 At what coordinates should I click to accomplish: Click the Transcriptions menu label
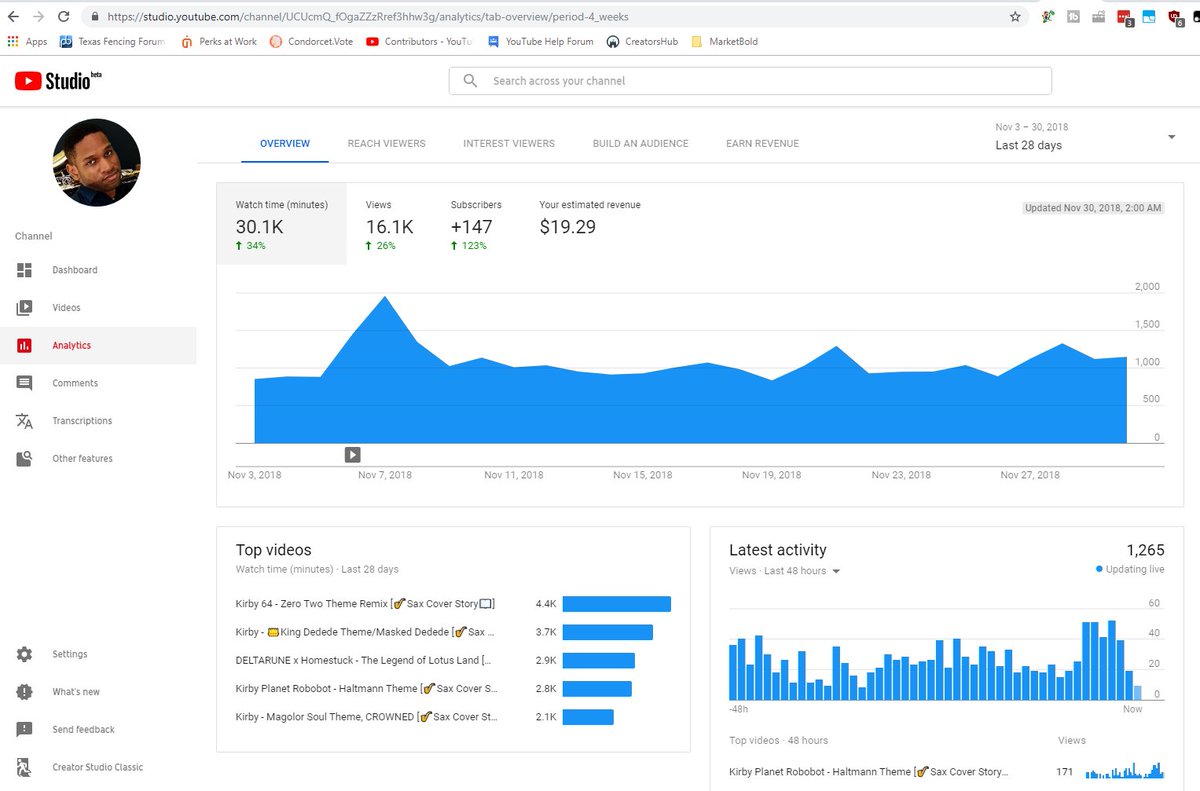pyautogui.click(x=82, y=421)
